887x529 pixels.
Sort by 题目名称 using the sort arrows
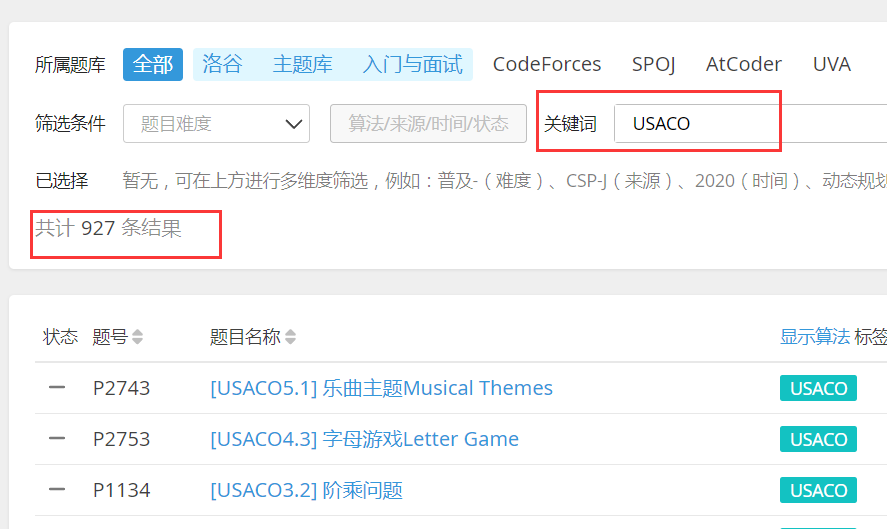[x=290, y=337]
